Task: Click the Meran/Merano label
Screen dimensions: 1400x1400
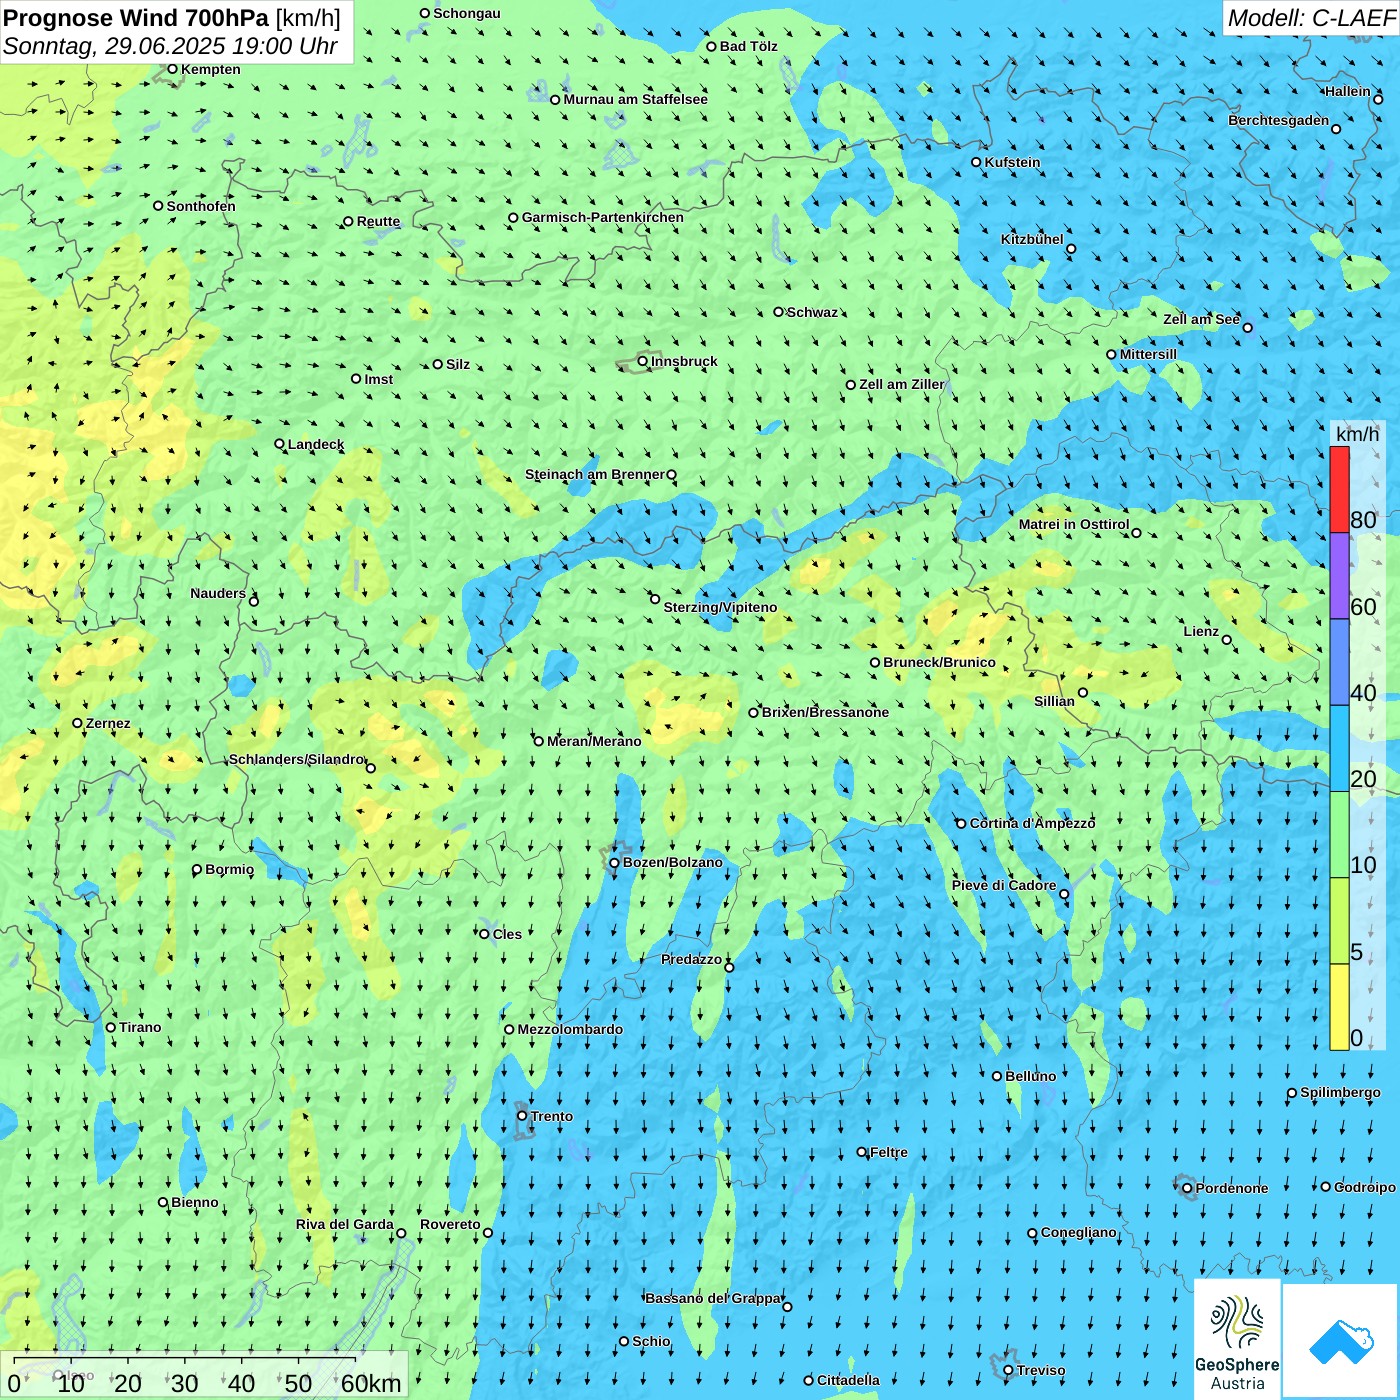Action: (594, 741)
